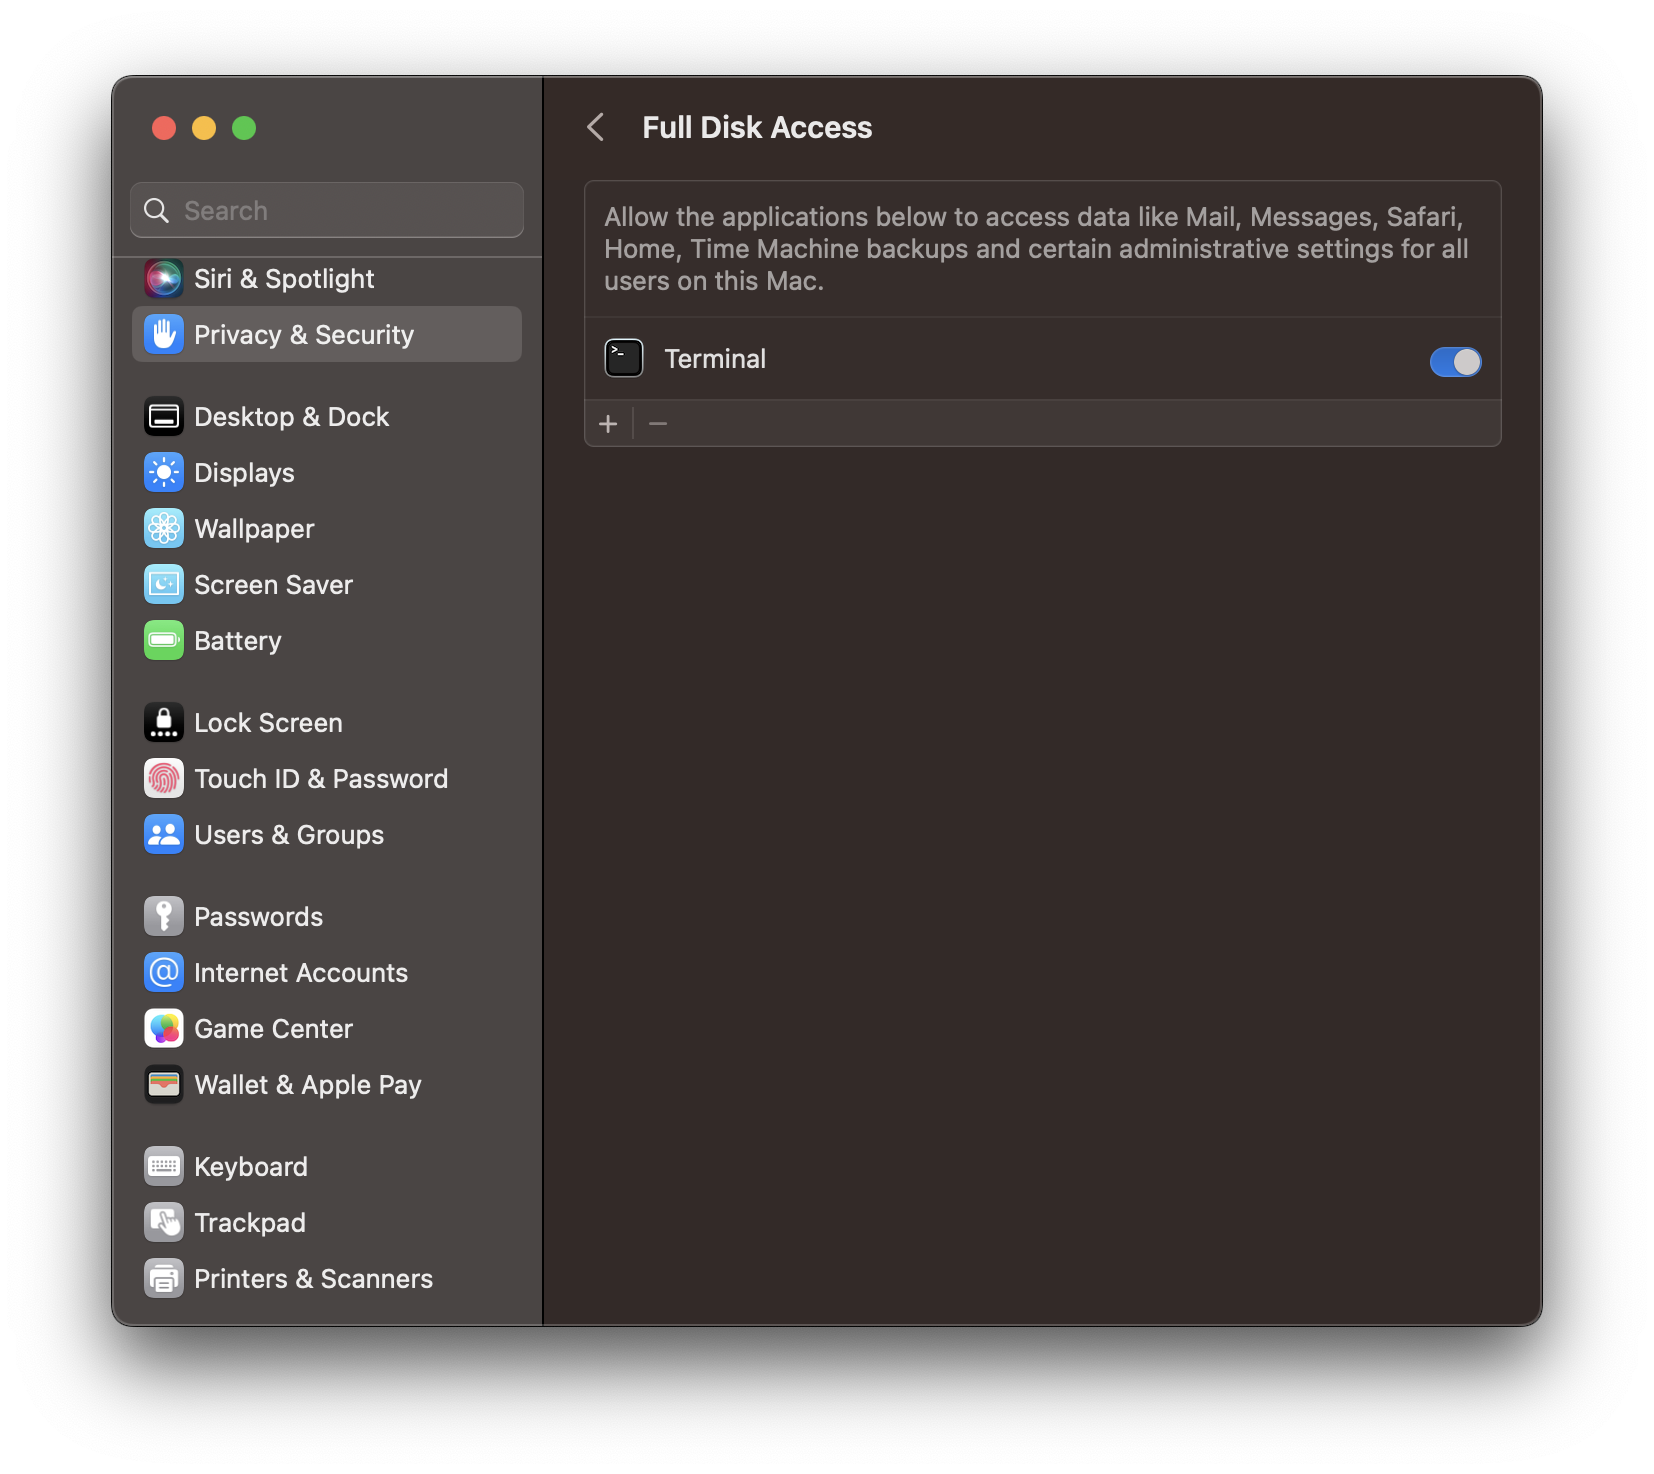Disable Full Disk Access for Terminal

click(1455, 361)
